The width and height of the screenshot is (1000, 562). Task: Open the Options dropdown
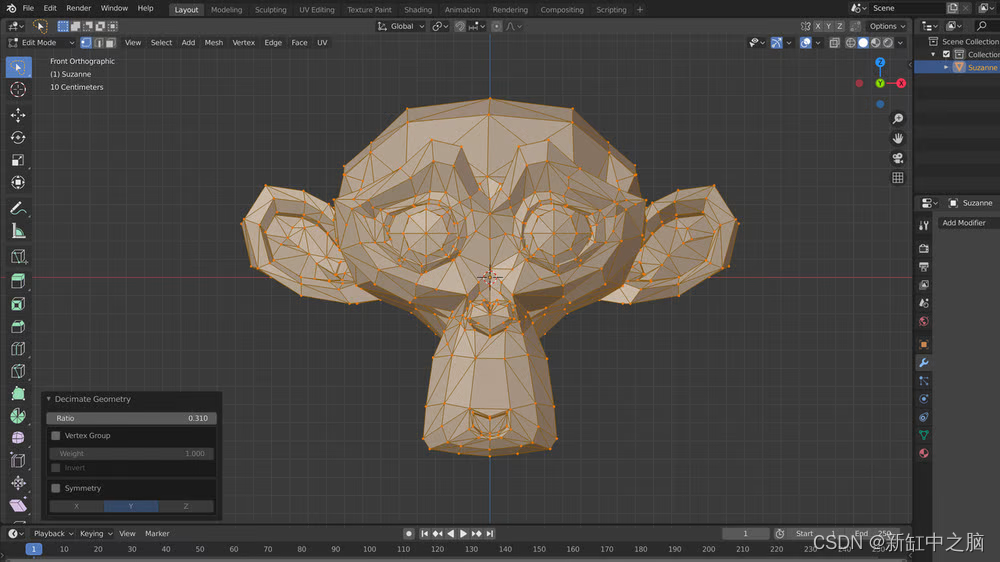click(x=887, y=26)
